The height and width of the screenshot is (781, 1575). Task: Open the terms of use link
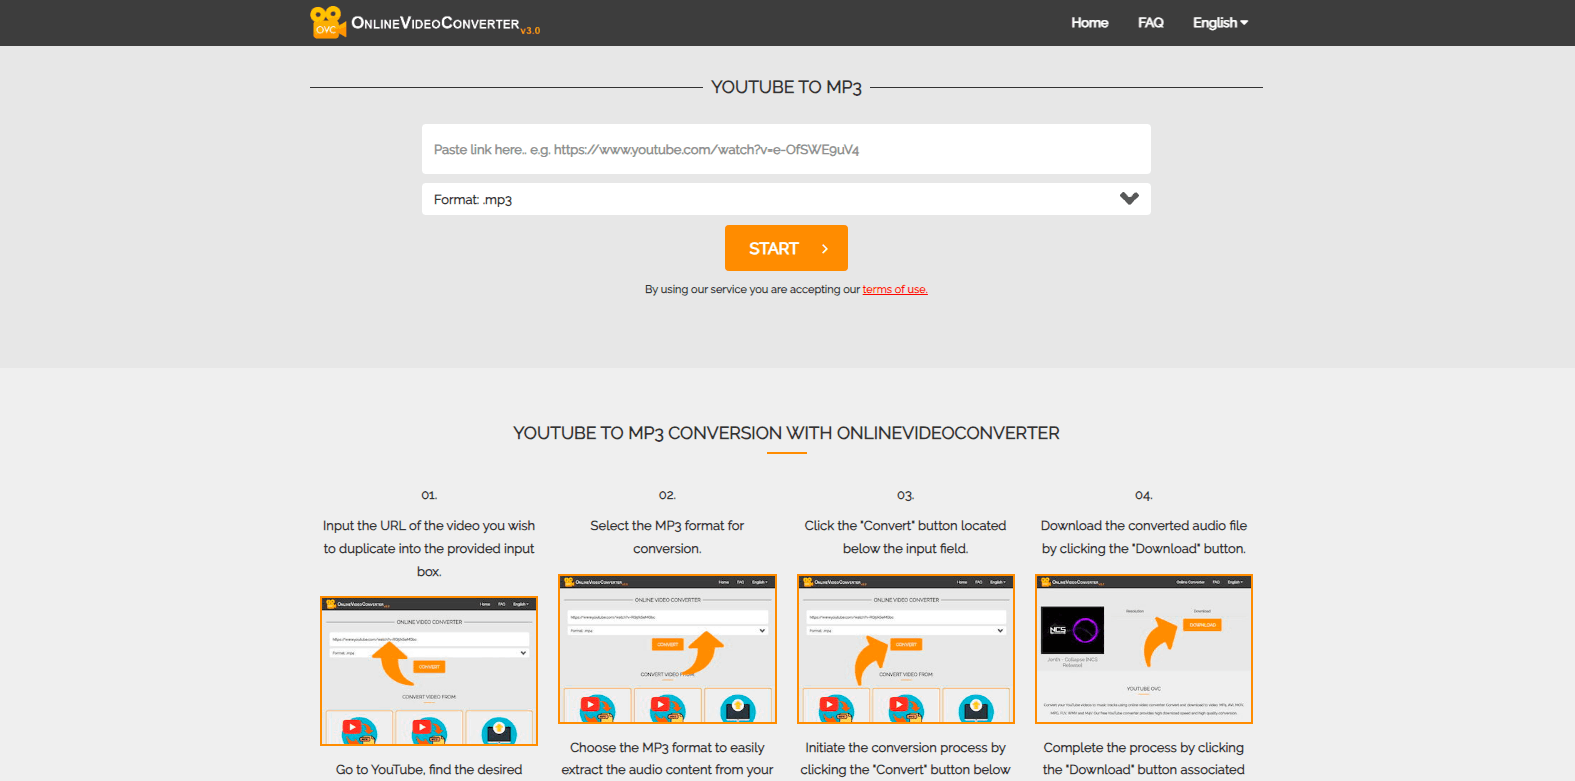(x=895, y=290)
